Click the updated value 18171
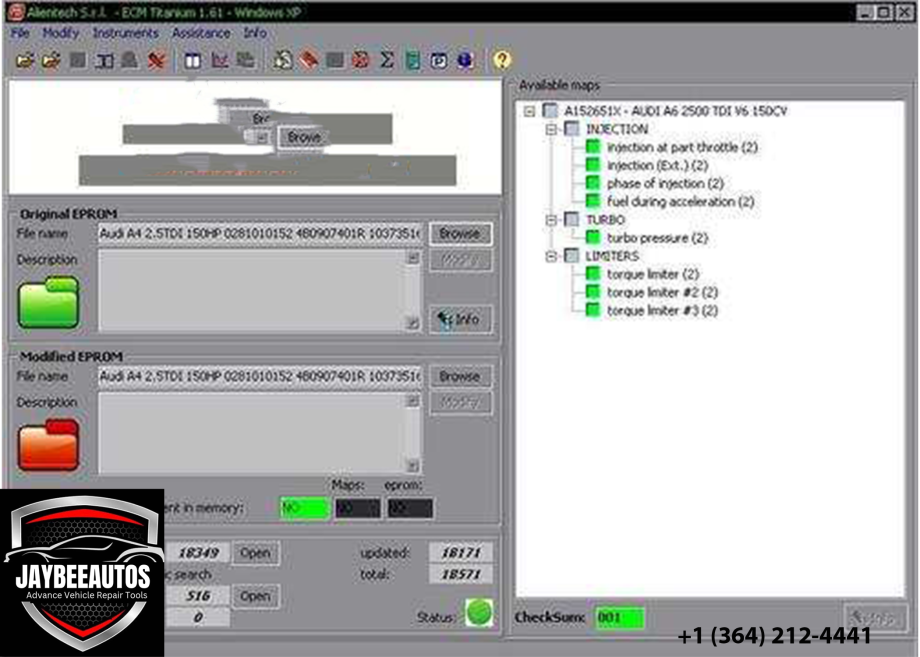The height and width of the screenshot is (657, 920). point(461,553)
